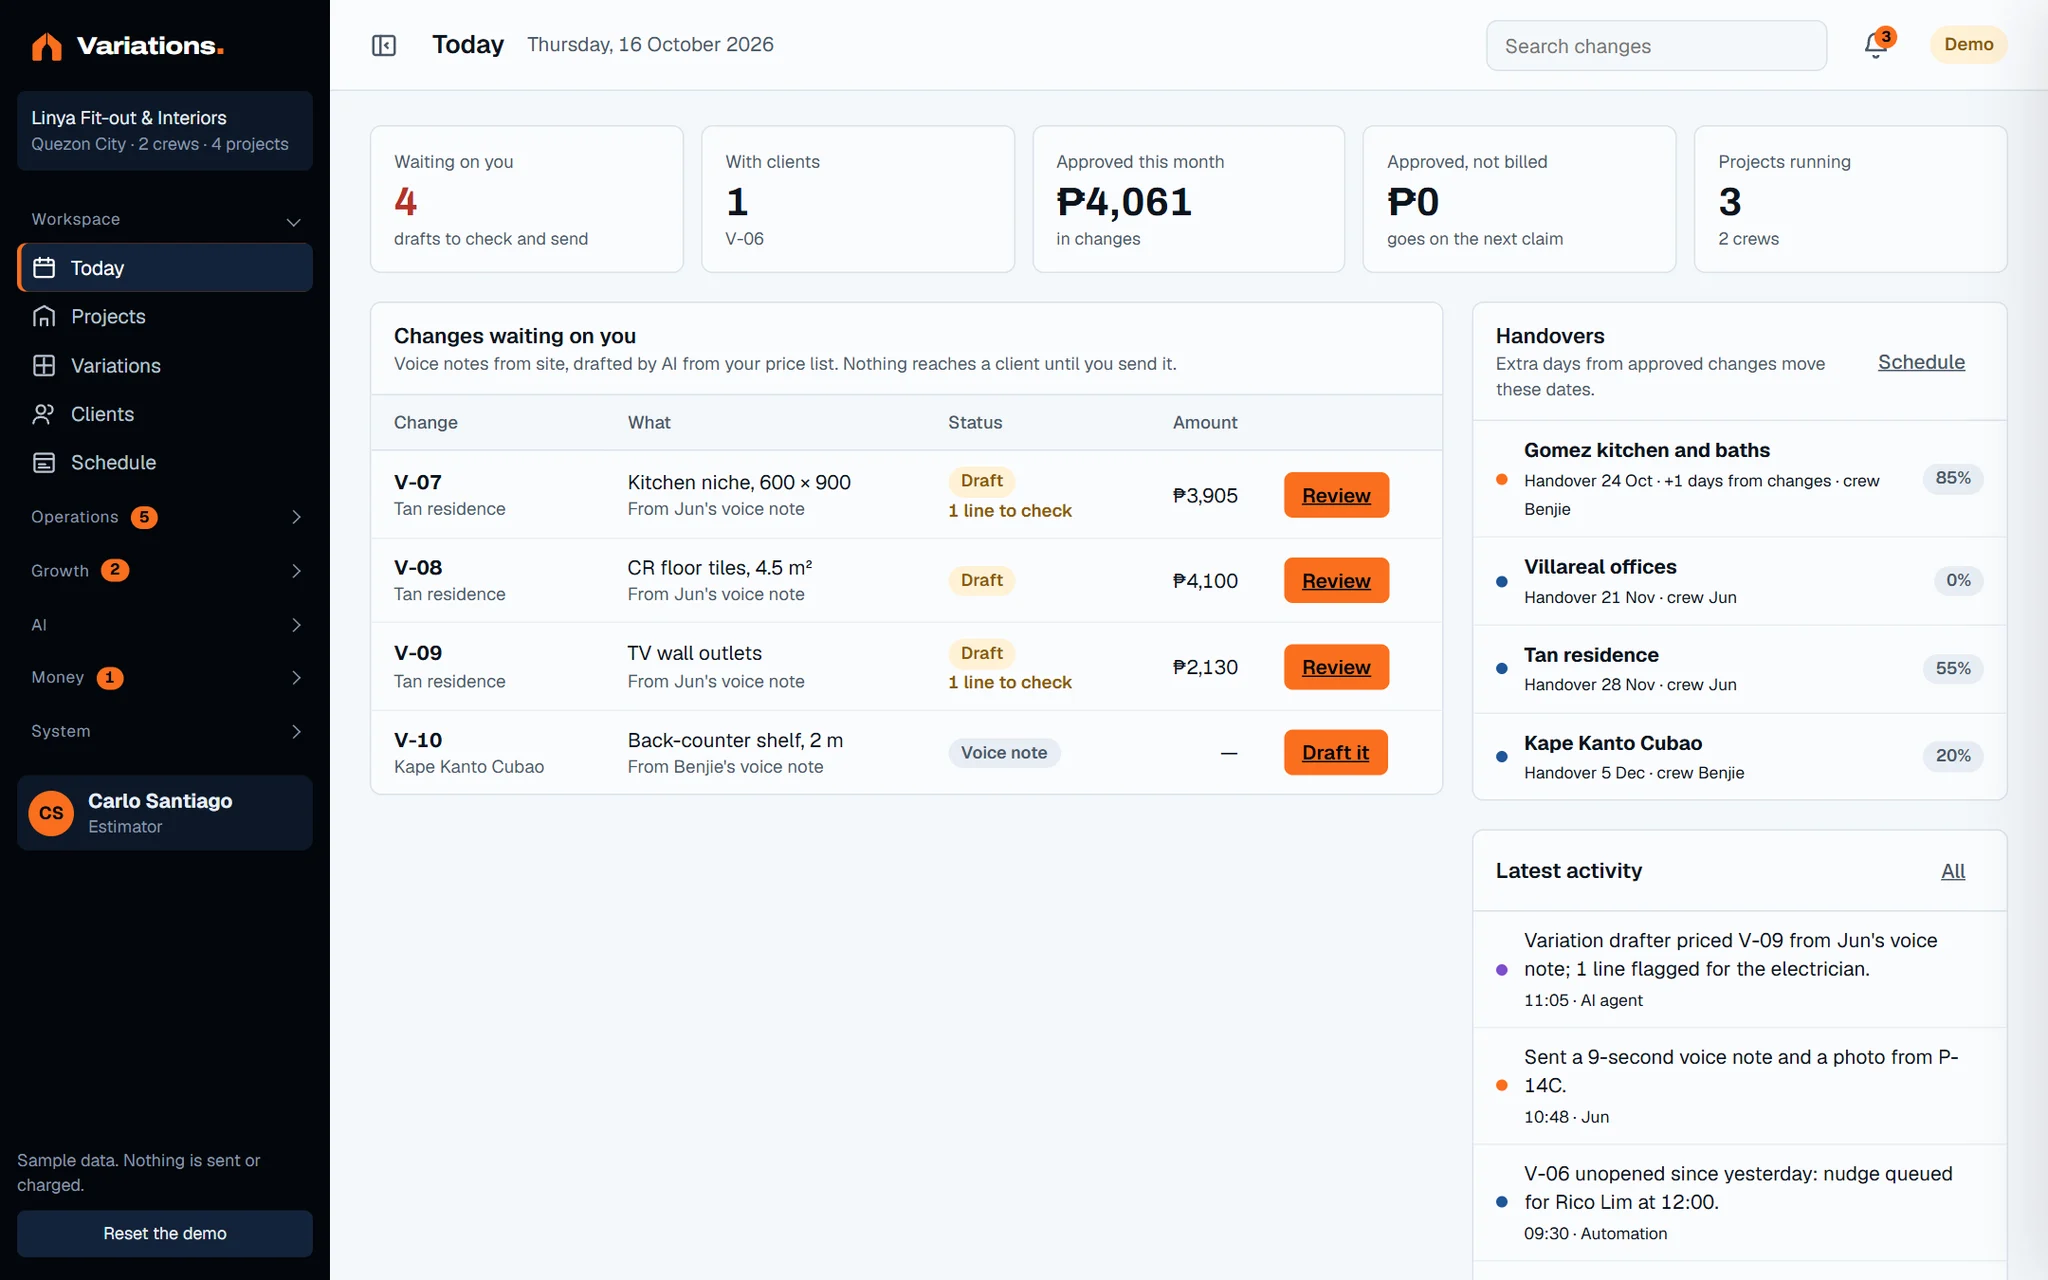
Task: Click the Variations house logo icon
Action: click(46, 46)
